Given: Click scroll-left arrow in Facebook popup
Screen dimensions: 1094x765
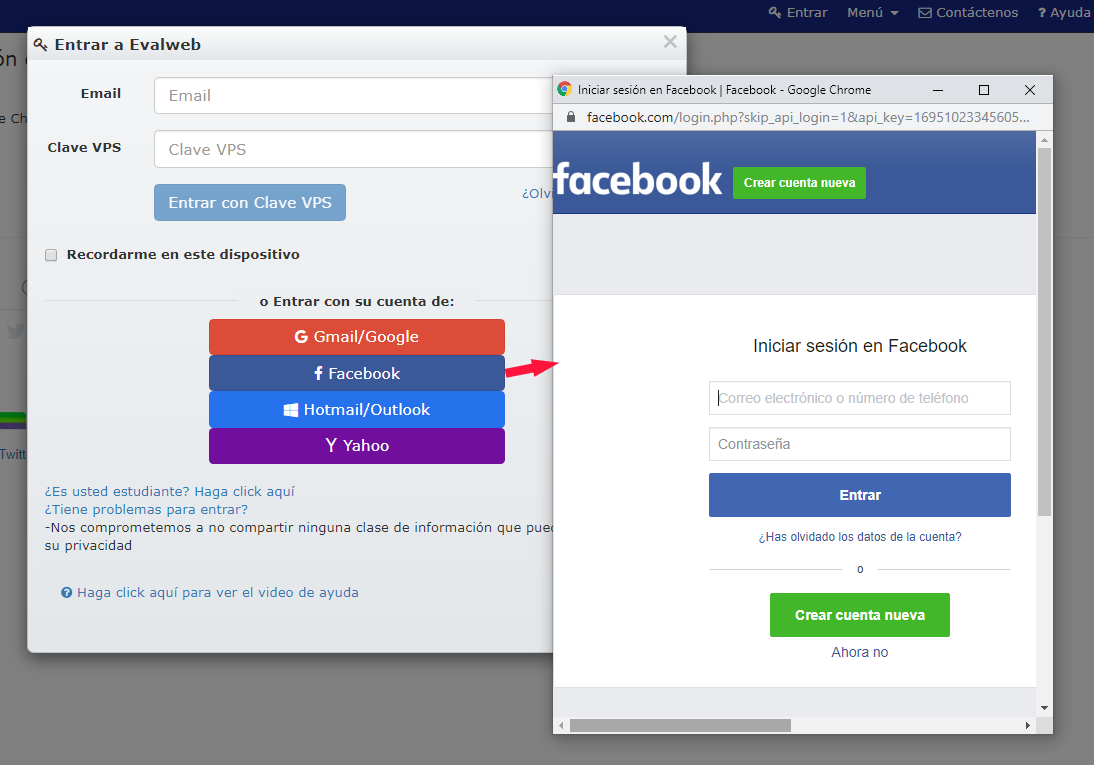Looking at the screenshot, I should point(561,725).
